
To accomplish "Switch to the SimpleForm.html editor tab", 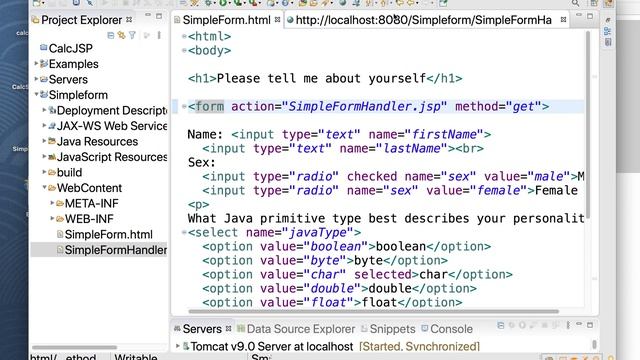I will pyautogui.click(x=226, y=20).
